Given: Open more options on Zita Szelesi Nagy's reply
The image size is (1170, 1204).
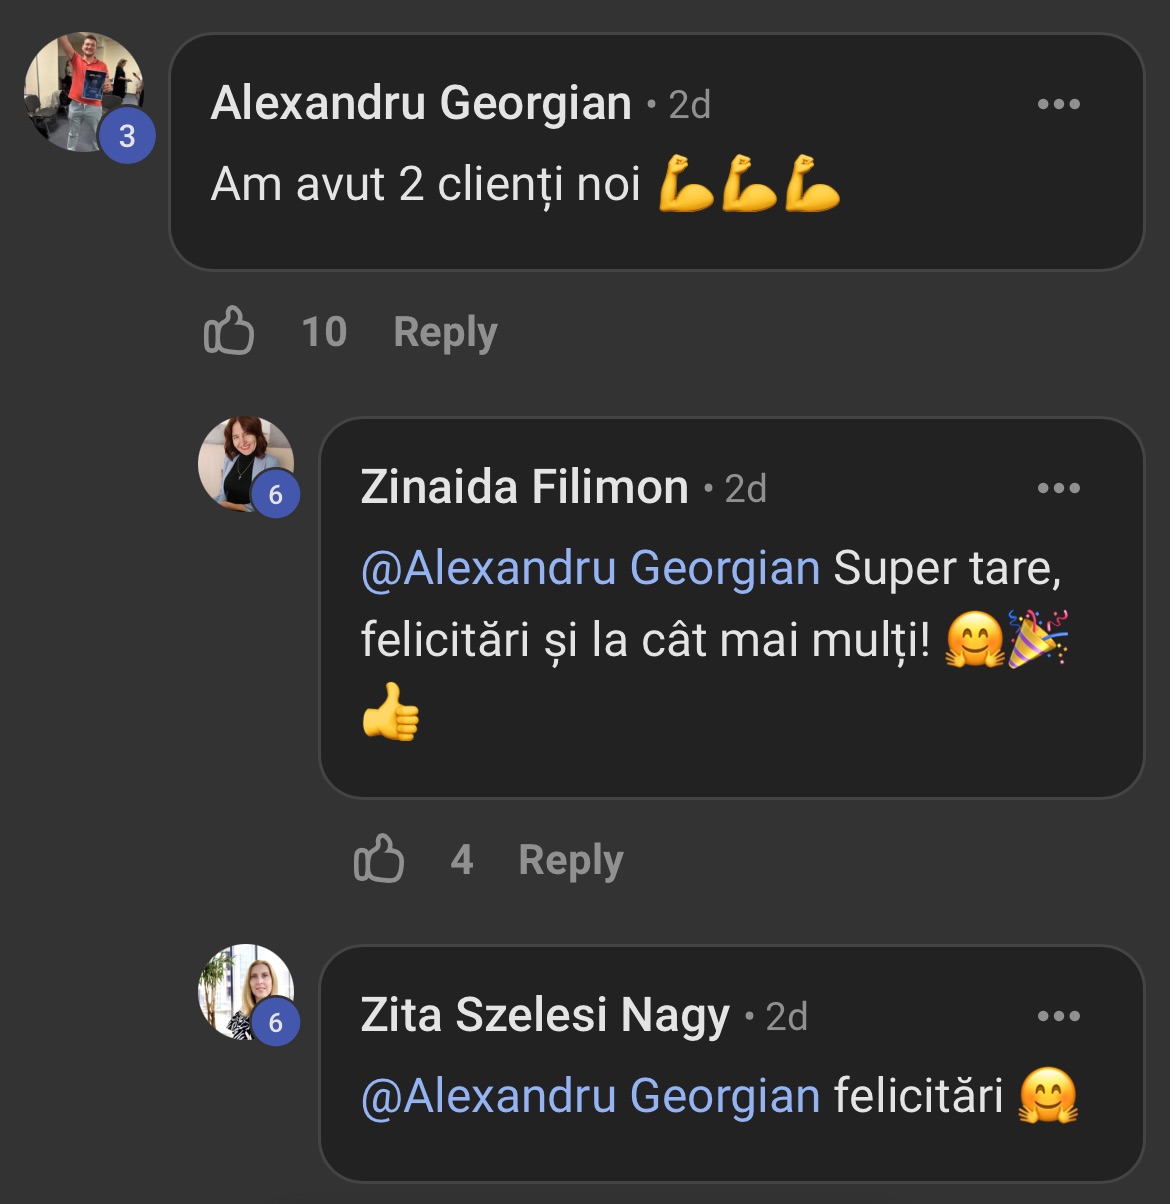Looking at the screenshot, I should tap(1058, 1016).
